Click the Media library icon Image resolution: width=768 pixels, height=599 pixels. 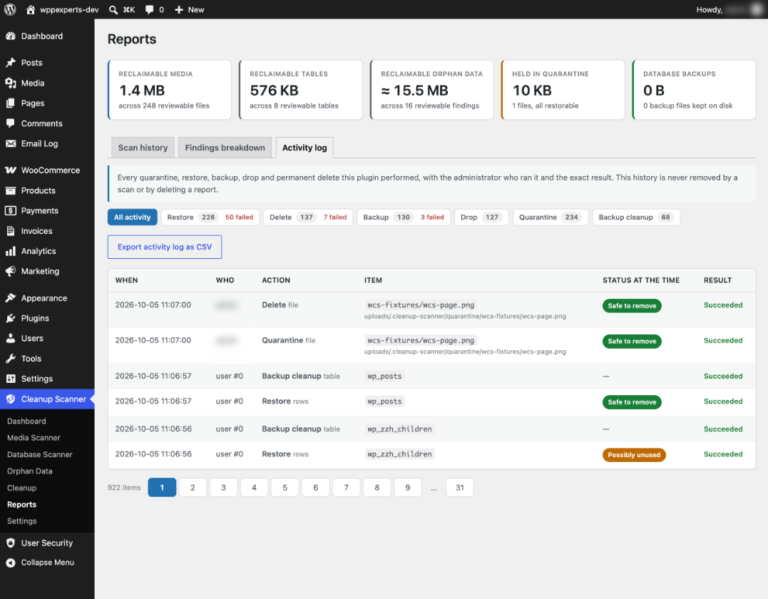[10, 83]
